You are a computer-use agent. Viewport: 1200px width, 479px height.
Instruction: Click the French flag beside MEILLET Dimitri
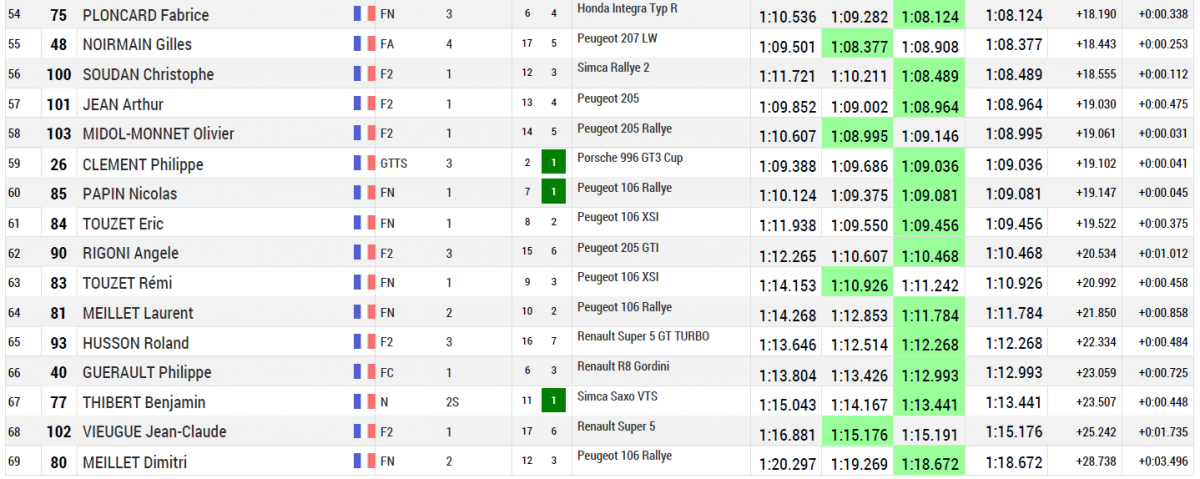[365, 462]
